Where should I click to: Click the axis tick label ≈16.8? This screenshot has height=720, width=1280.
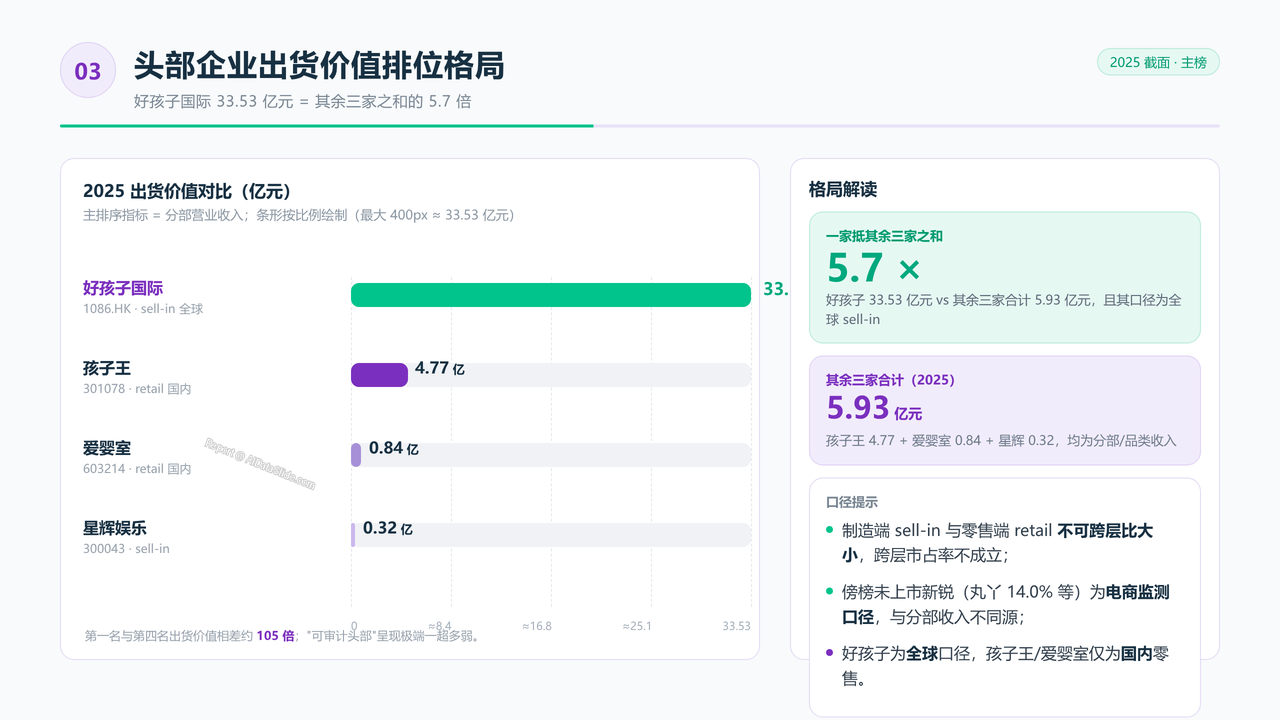point(537,626)
